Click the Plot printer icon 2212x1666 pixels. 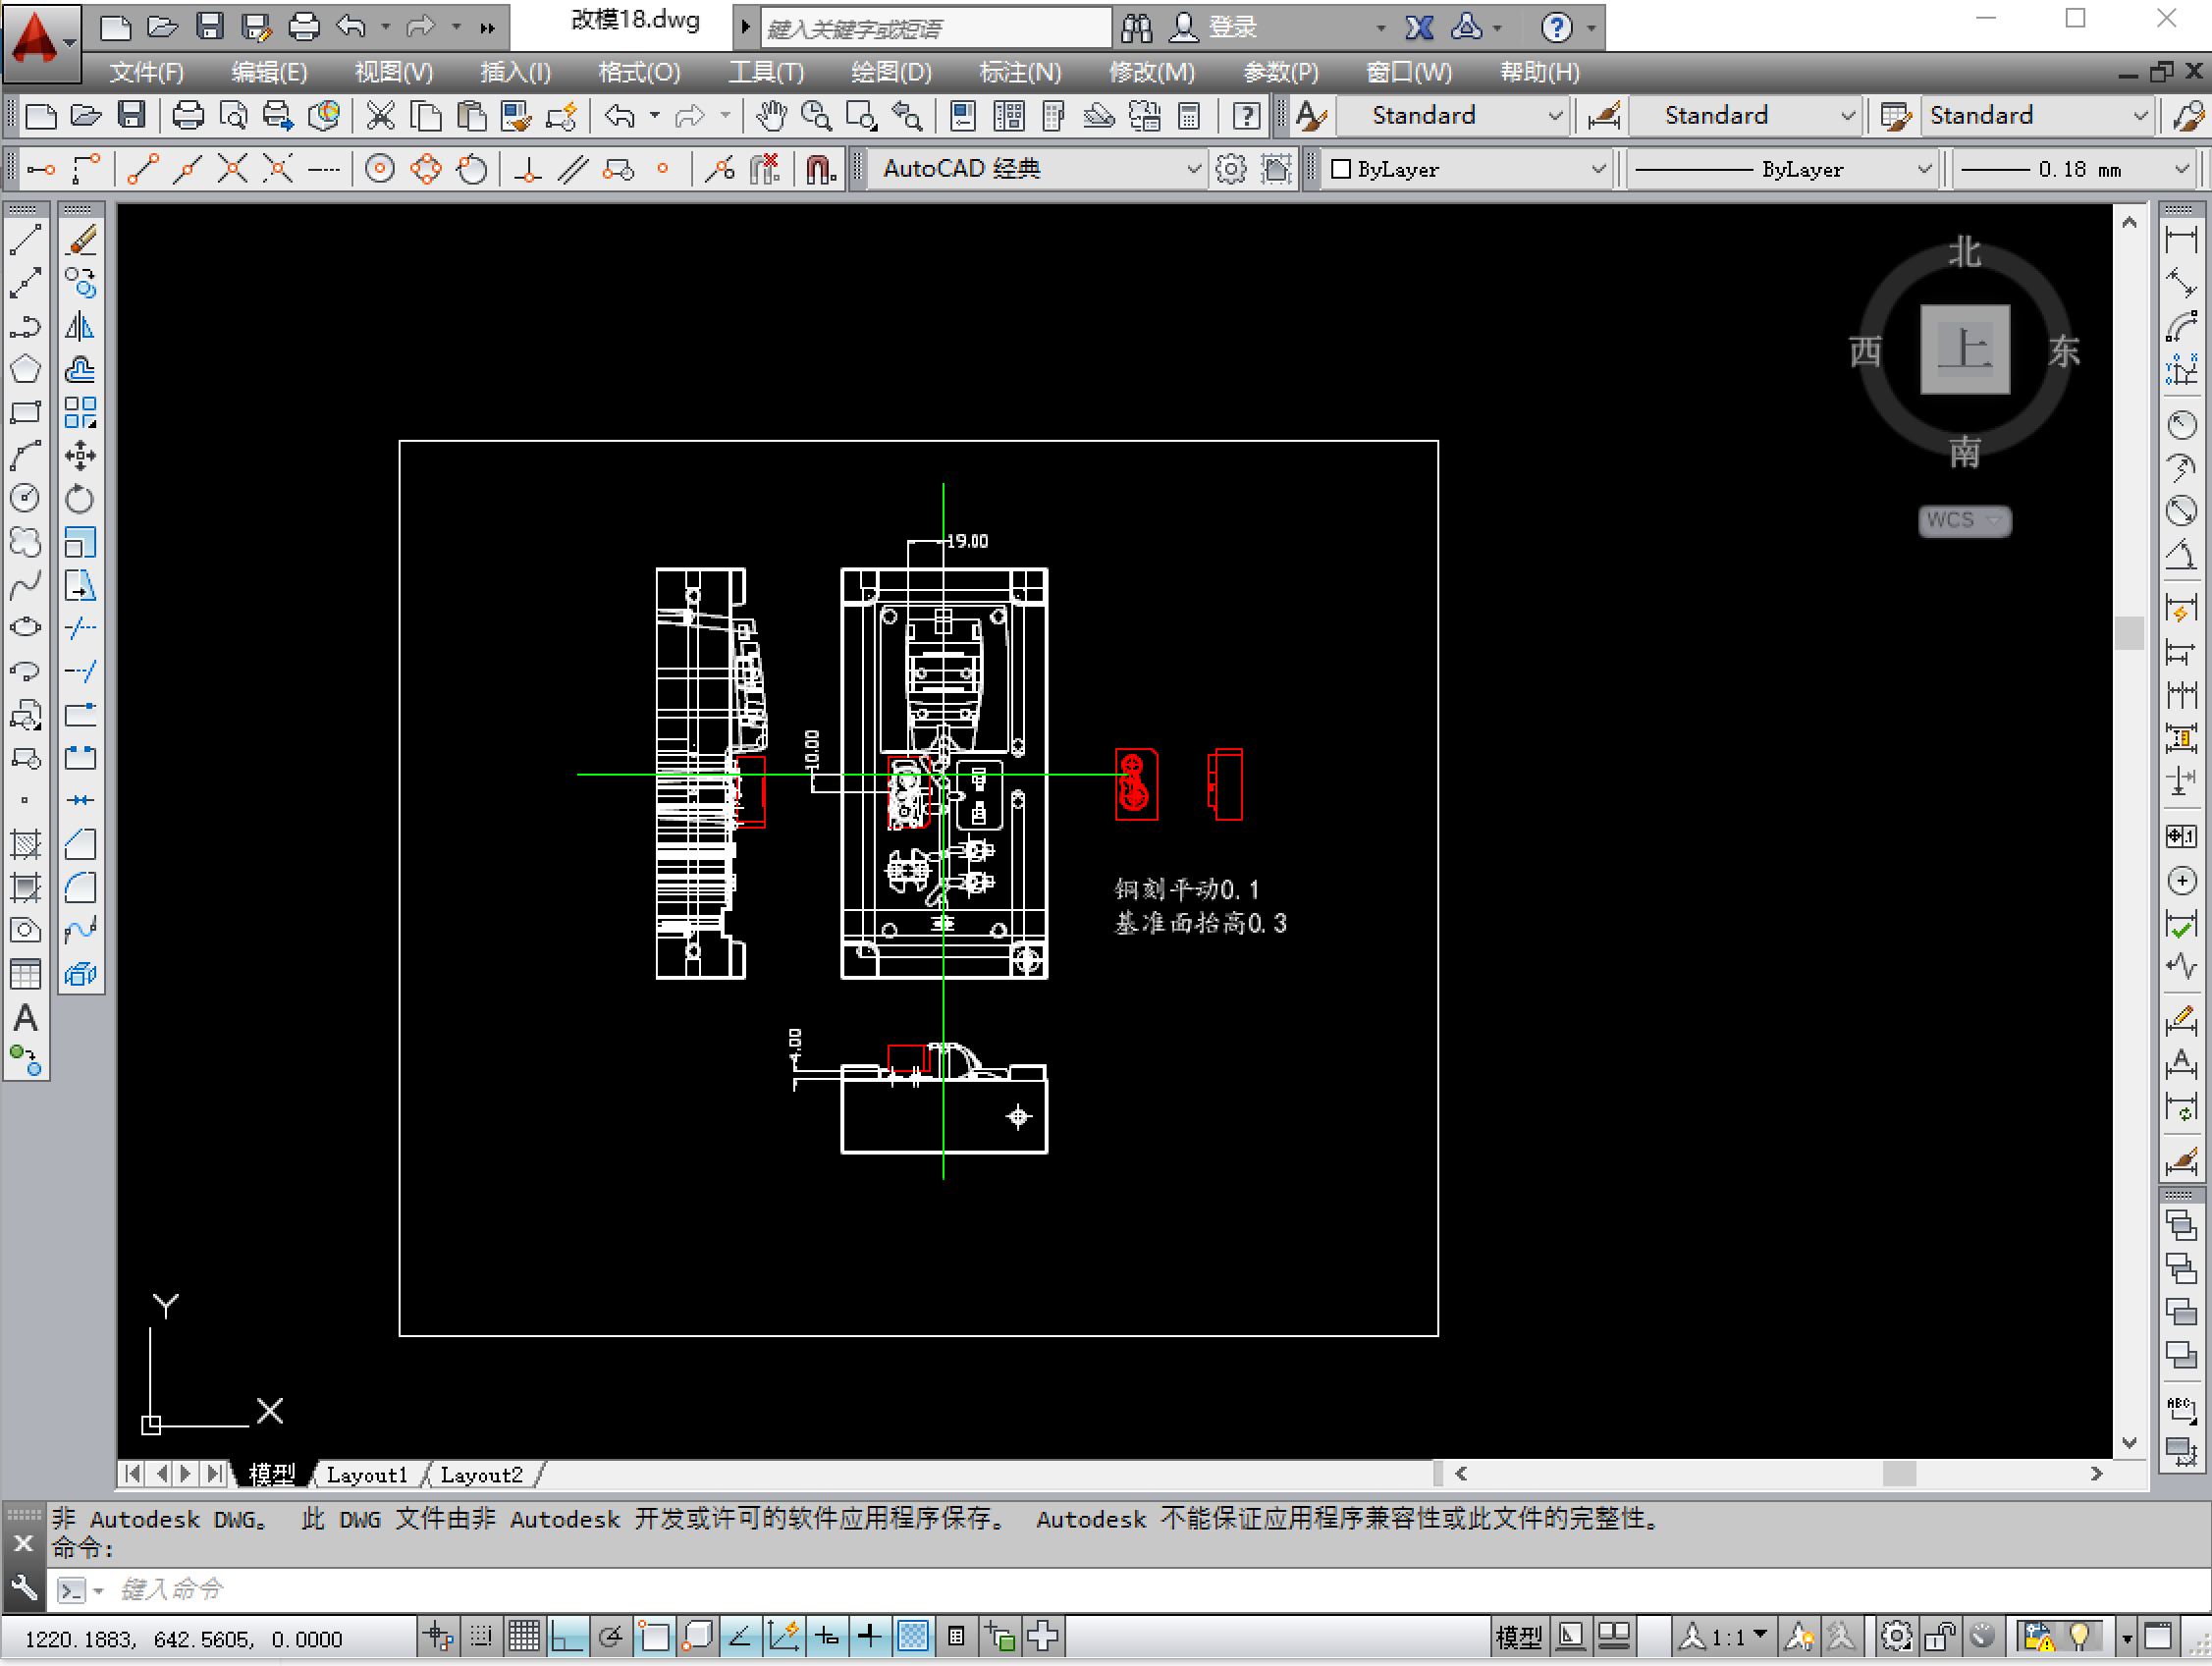[x=187, y=116]
